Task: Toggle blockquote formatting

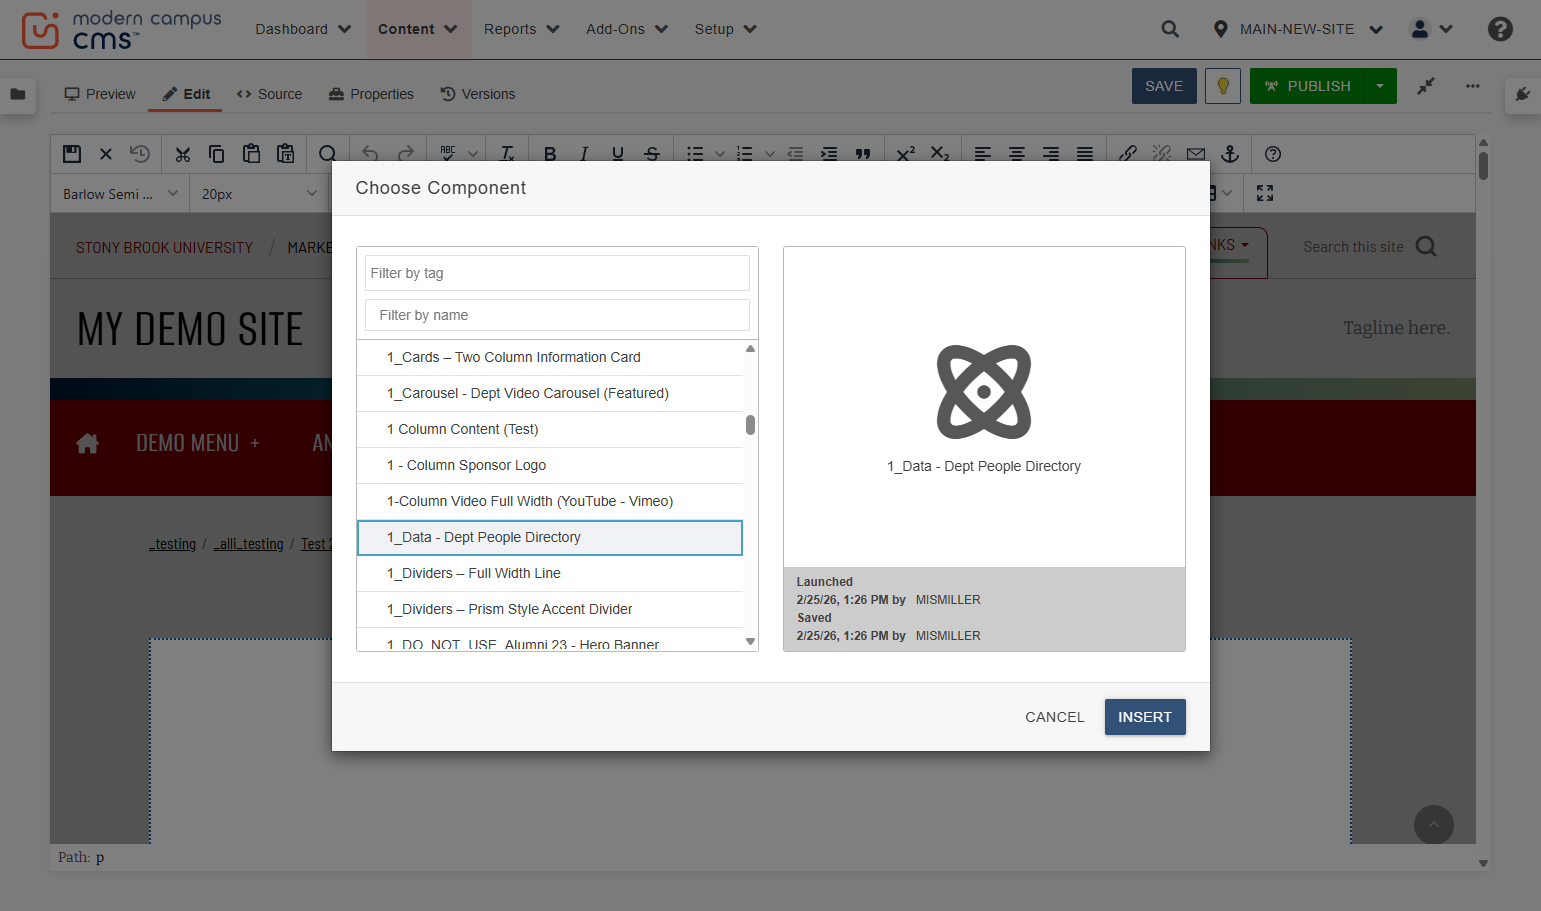Action: click(x=863, y=154)
